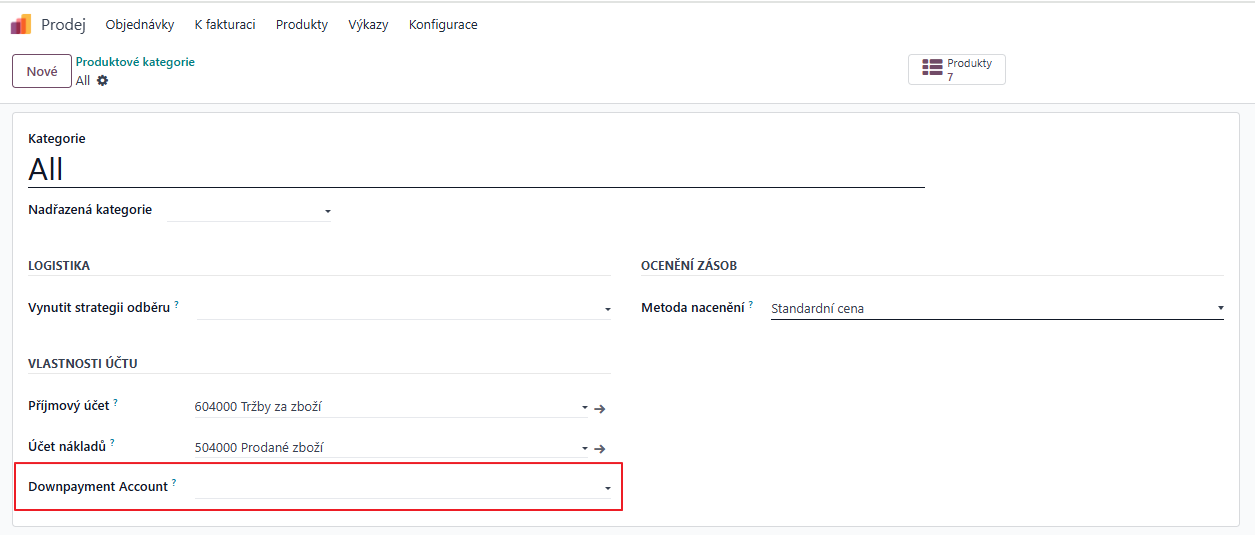
Task: Click the Příjmový účet field 604000
Action: [x=385, y=407]
